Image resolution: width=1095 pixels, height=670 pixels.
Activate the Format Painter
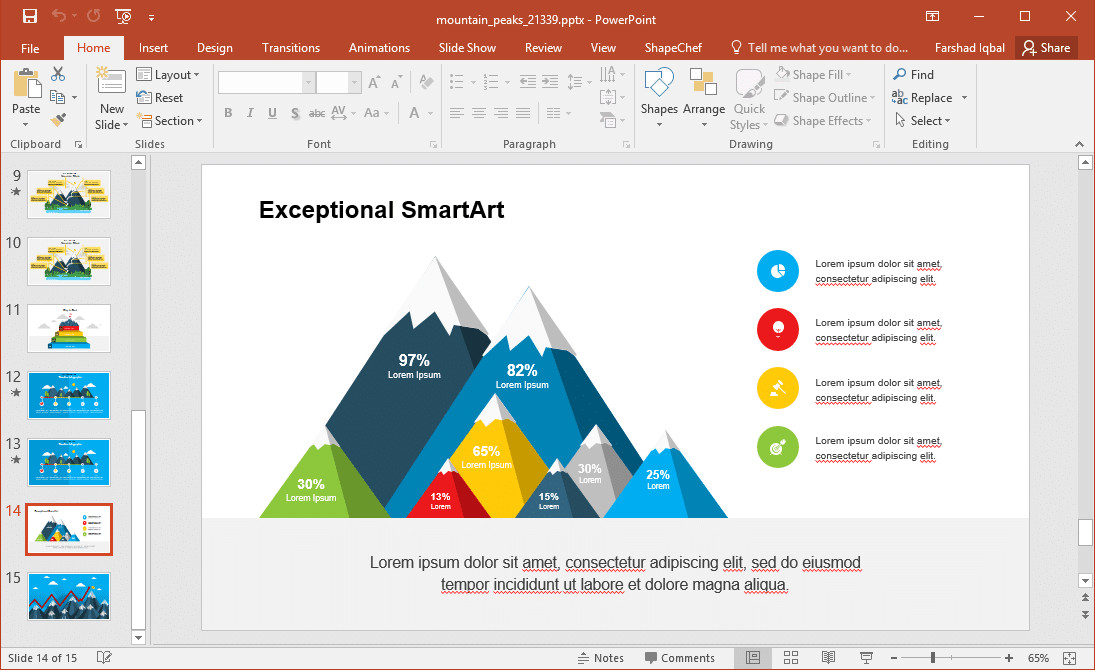tap(59, 121)
